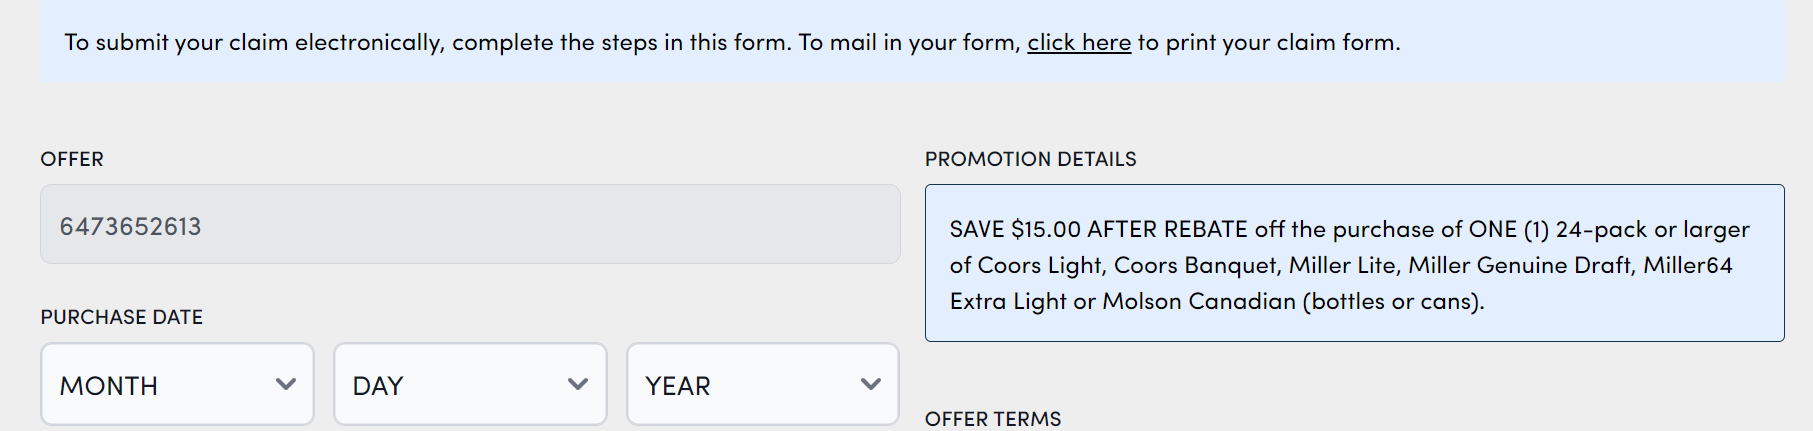Click the OFFER TERMS heading
The height and width of the screenshot is (431, 1813).
[x=993, y=419]
